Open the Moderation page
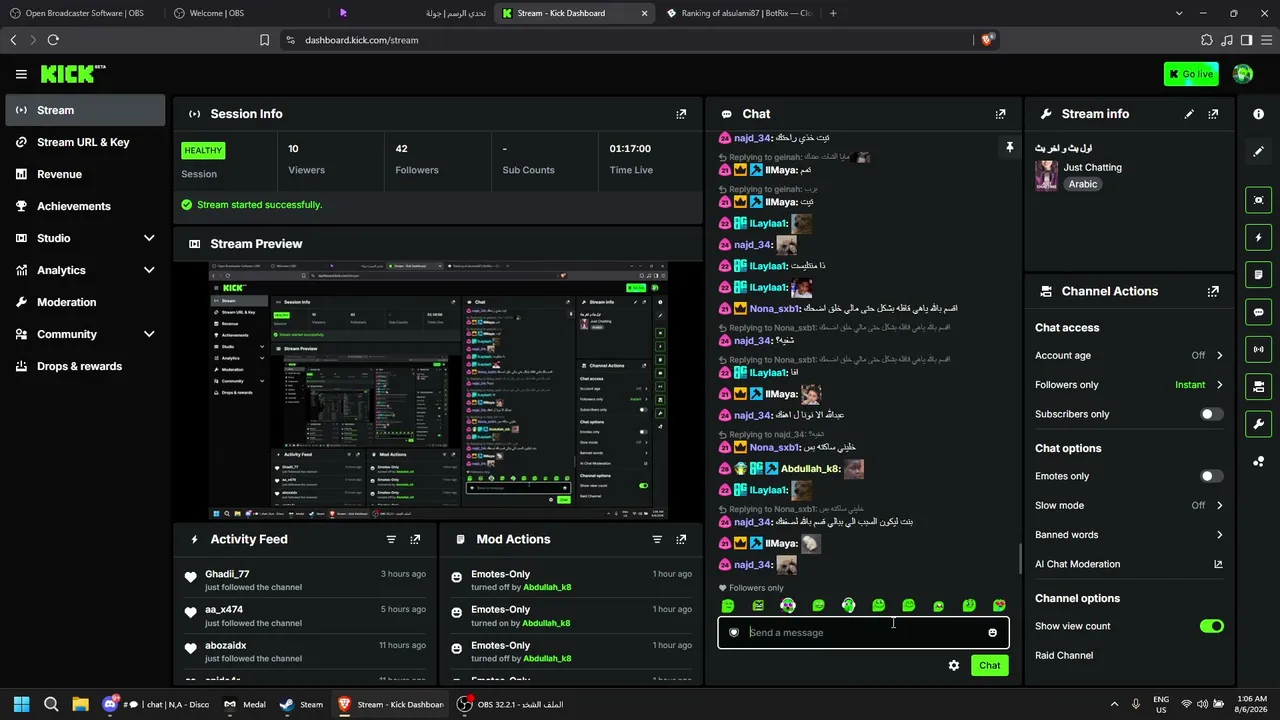The height and width of the screenshot is (720, 1280). [x=85, y=302]
